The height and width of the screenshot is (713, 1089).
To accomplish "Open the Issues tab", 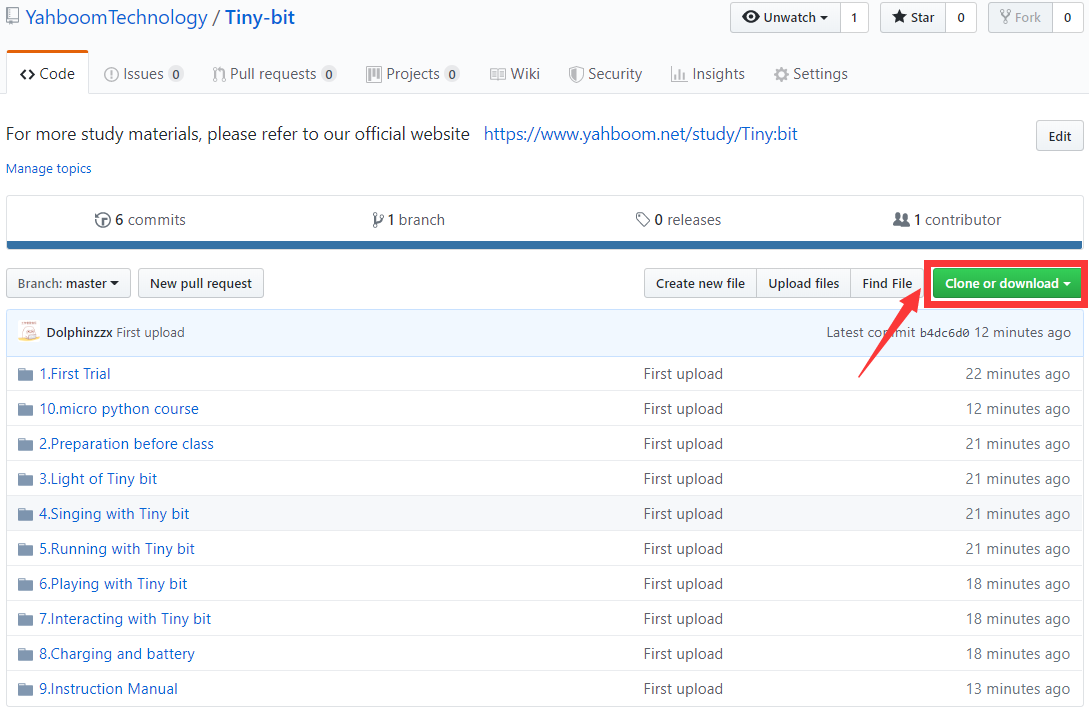I will 143,74.
